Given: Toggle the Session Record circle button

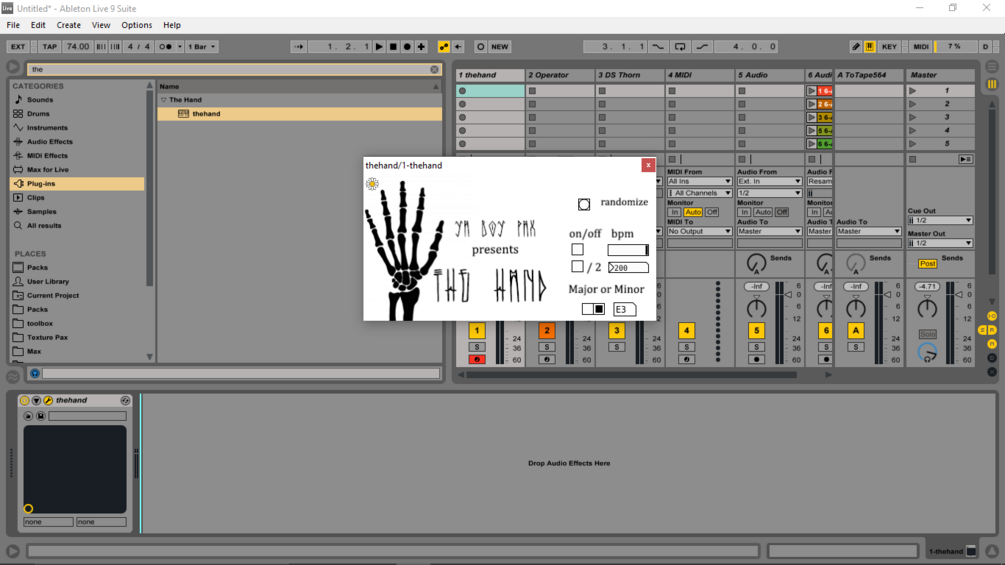Looking at the screenshot, I should click(x=481, y=47).
